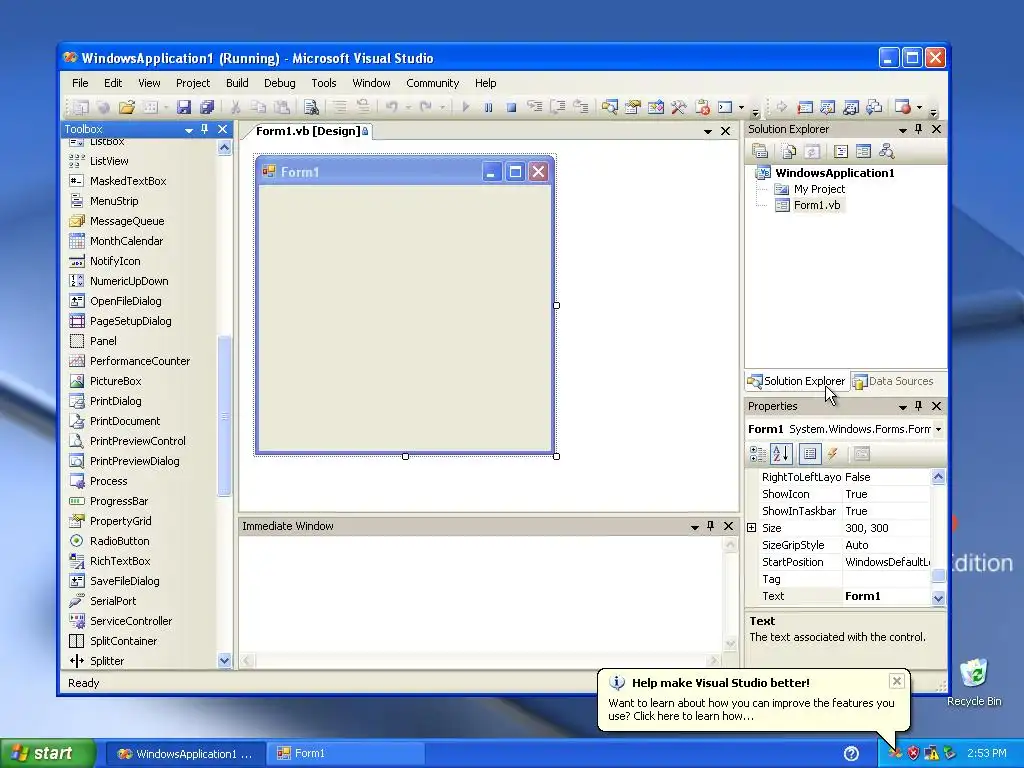
Task: Open dropdown arrow next to Breakpoints icon
Action: coord(920,107)
